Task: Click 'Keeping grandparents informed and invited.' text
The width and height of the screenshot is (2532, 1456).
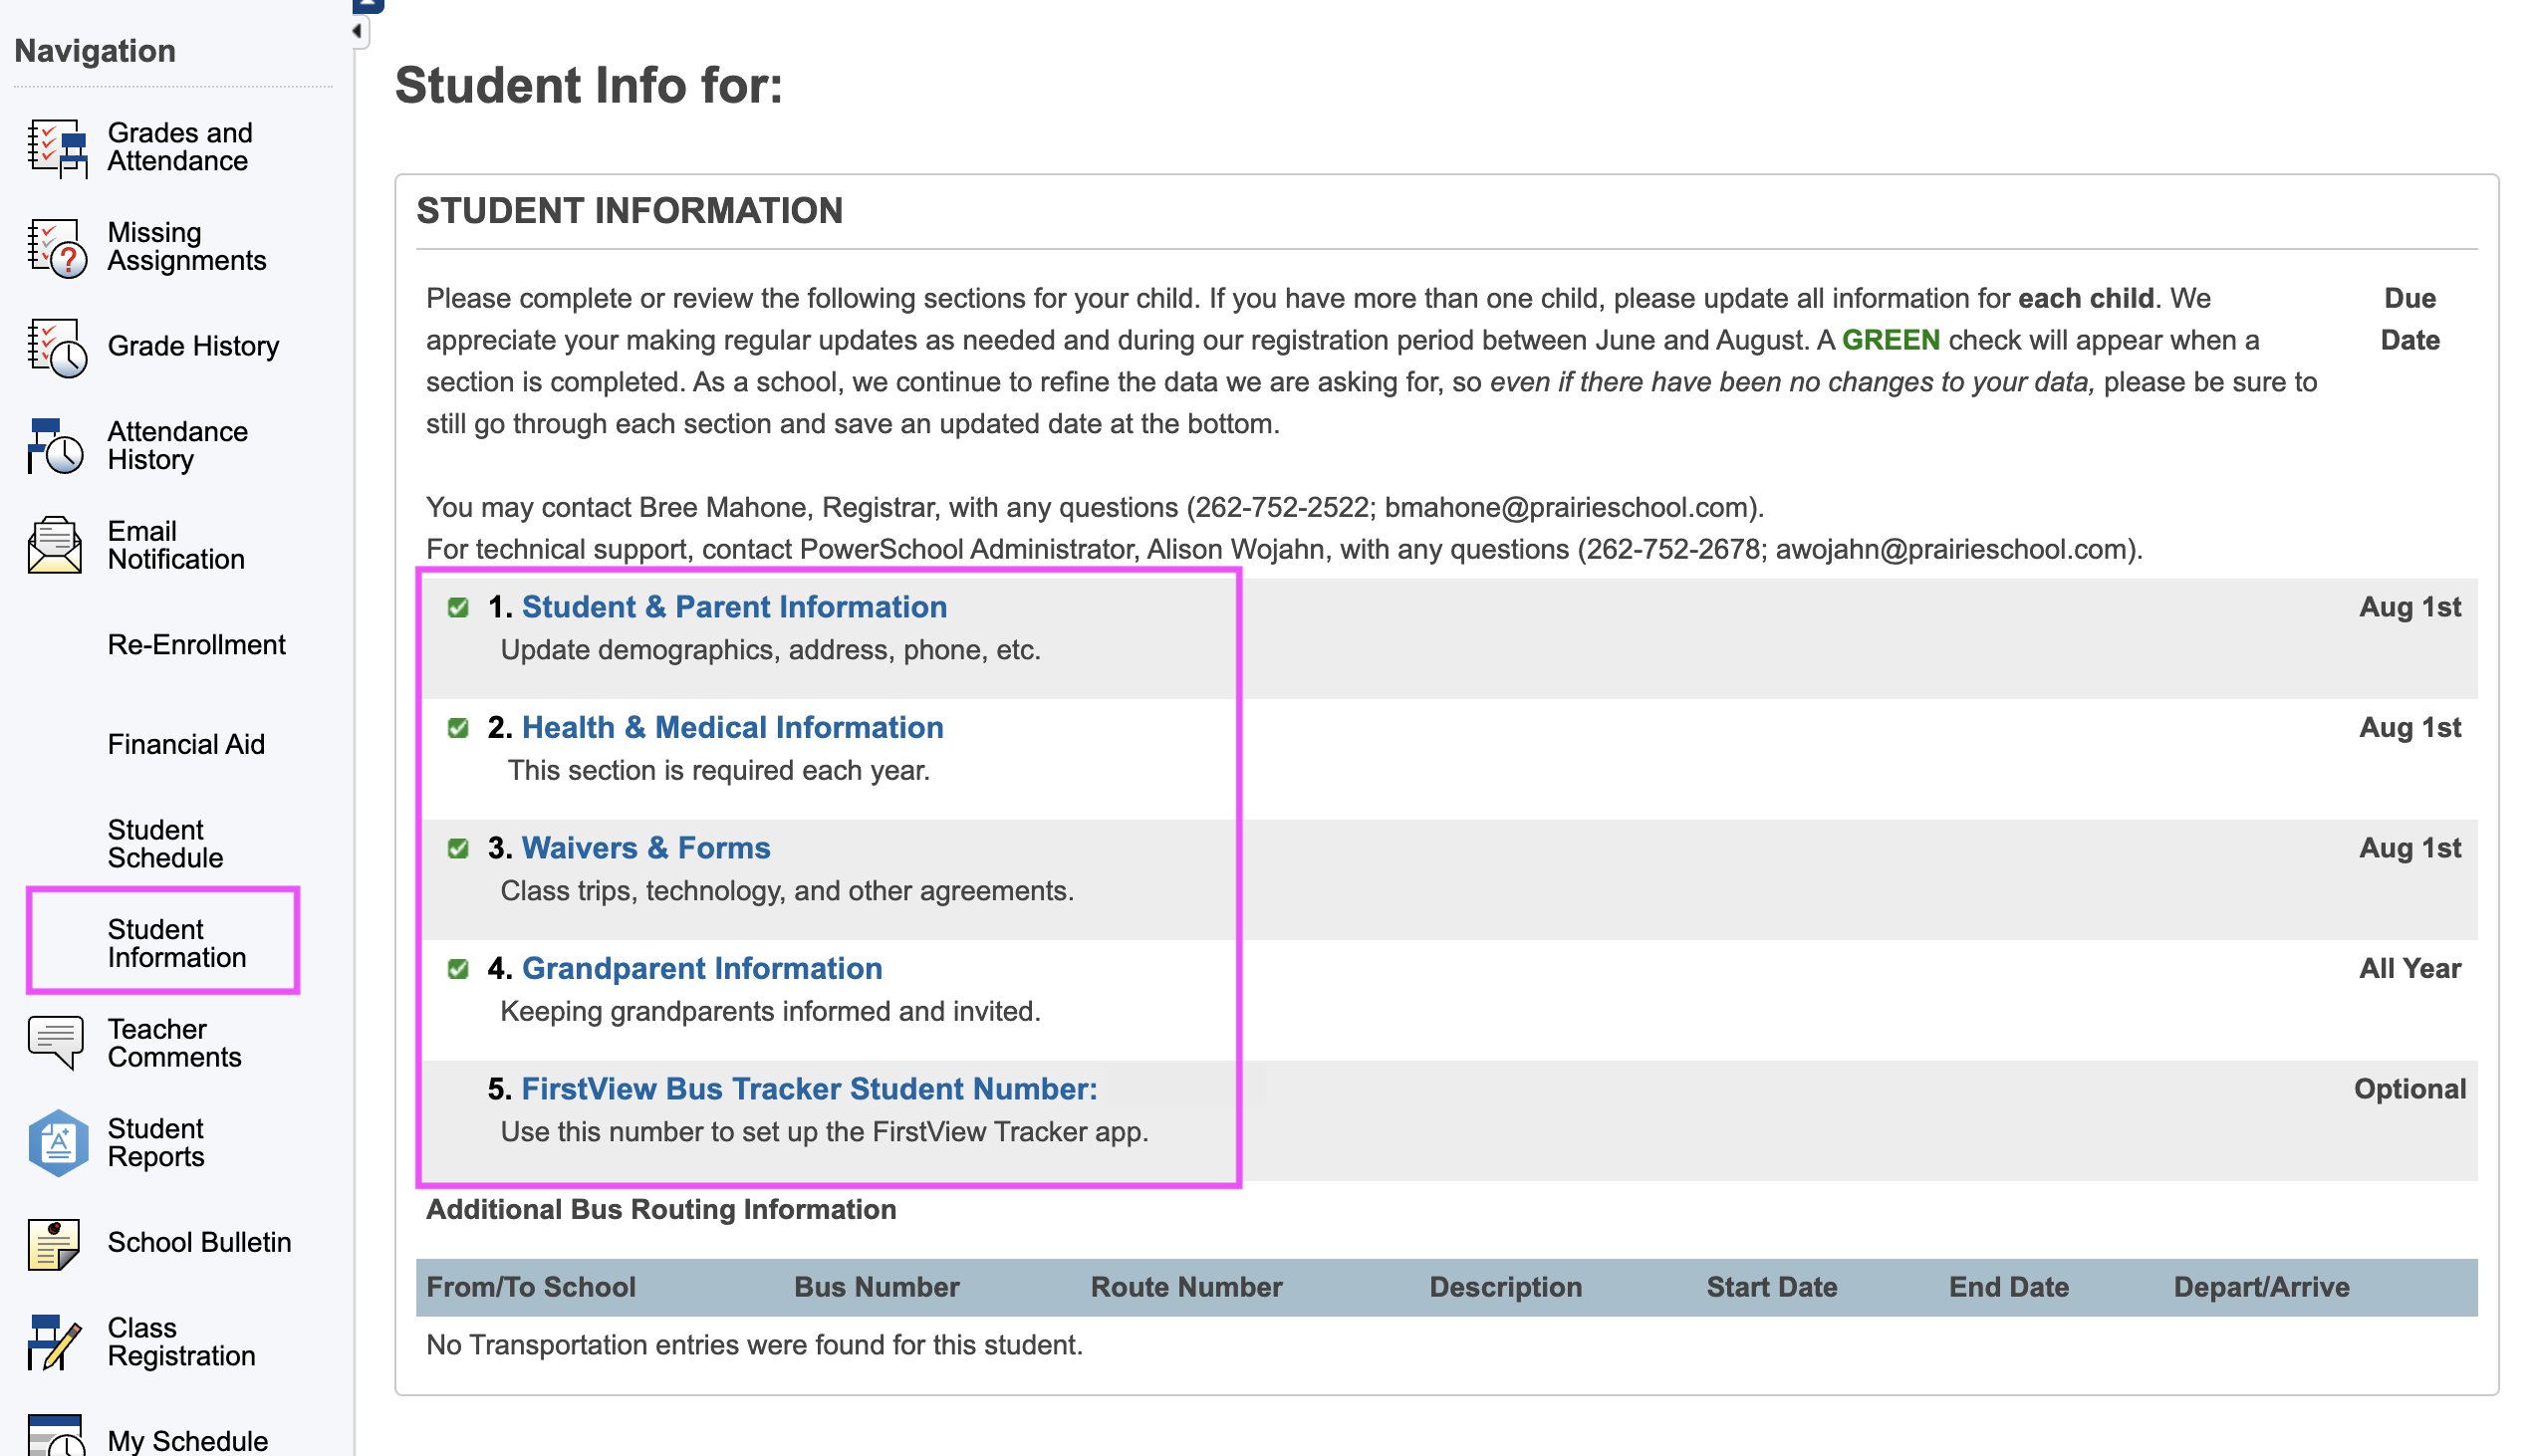Action: click(x=771, y=1012)
